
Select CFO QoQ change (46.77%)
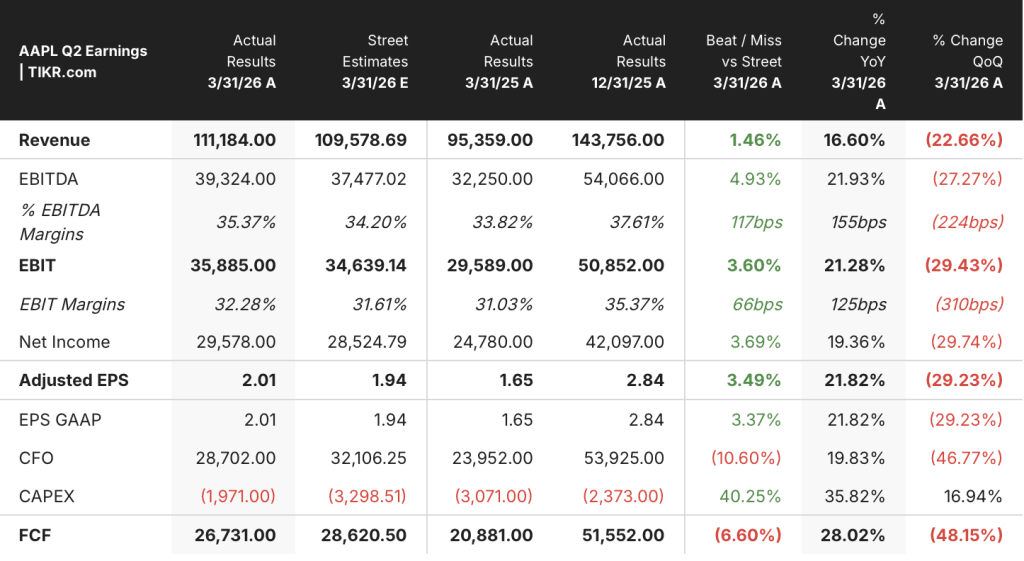967,458
